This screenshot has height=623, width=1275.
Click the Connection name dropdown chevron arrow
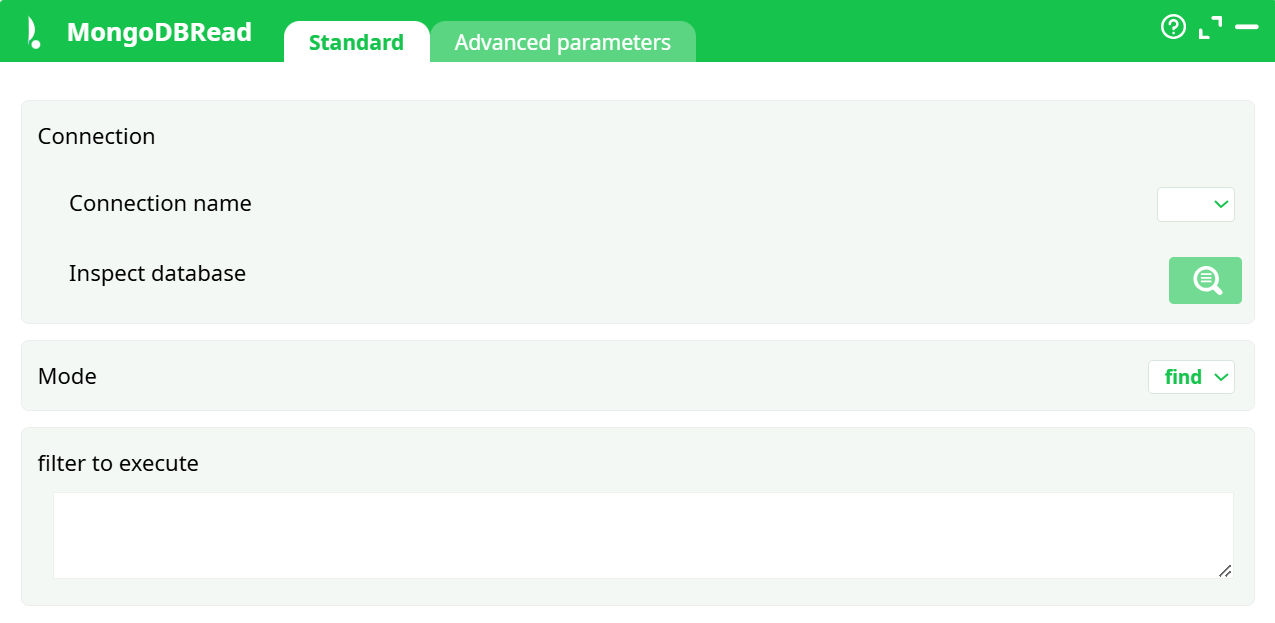[1220, 204]
